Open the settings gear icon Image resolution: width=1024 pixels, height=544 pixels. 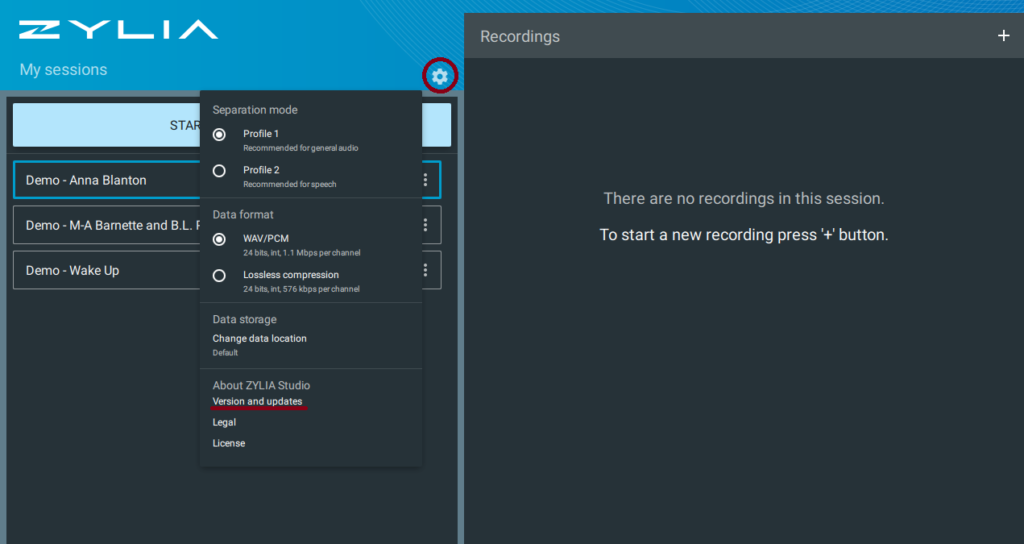(440, 76)
